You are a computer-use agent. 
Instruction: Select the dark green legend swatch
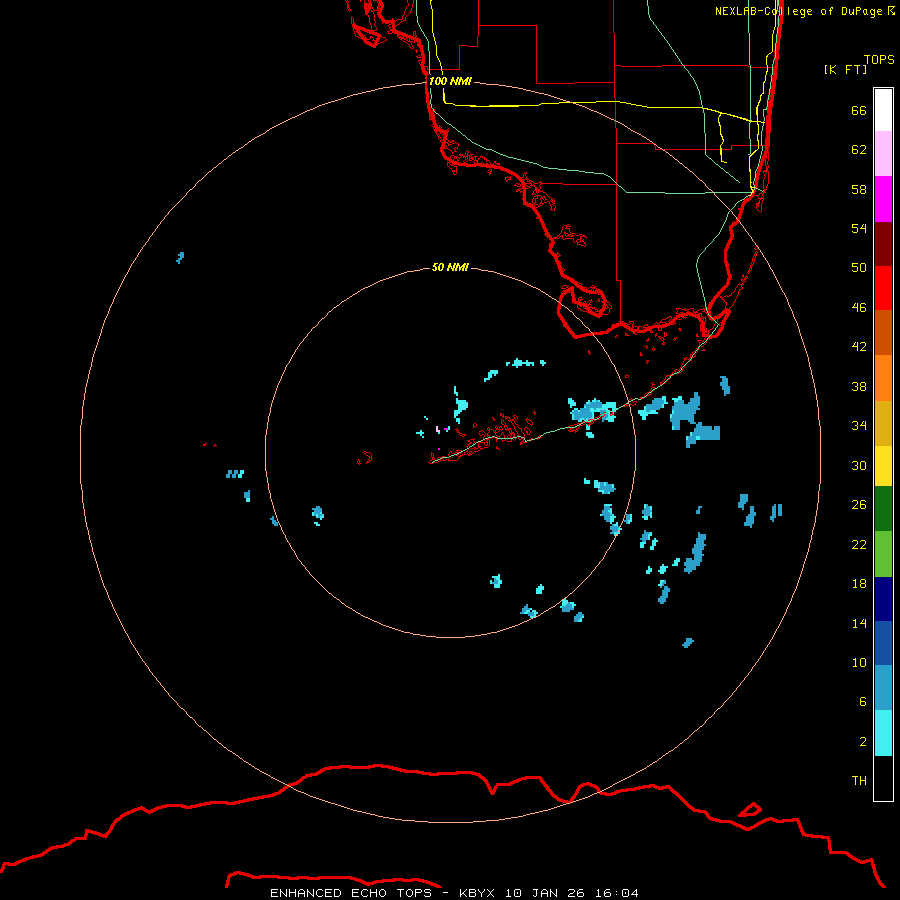883,509
